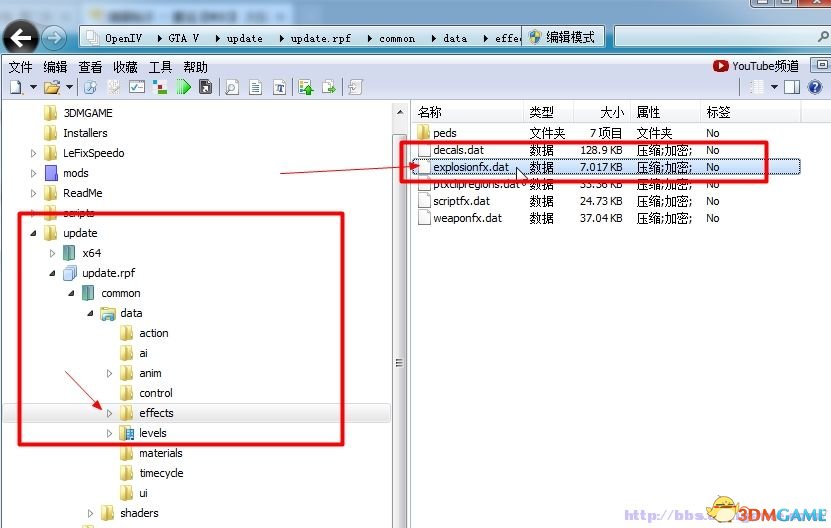Select the 3DMGAME folder

(x=87, y=113)
